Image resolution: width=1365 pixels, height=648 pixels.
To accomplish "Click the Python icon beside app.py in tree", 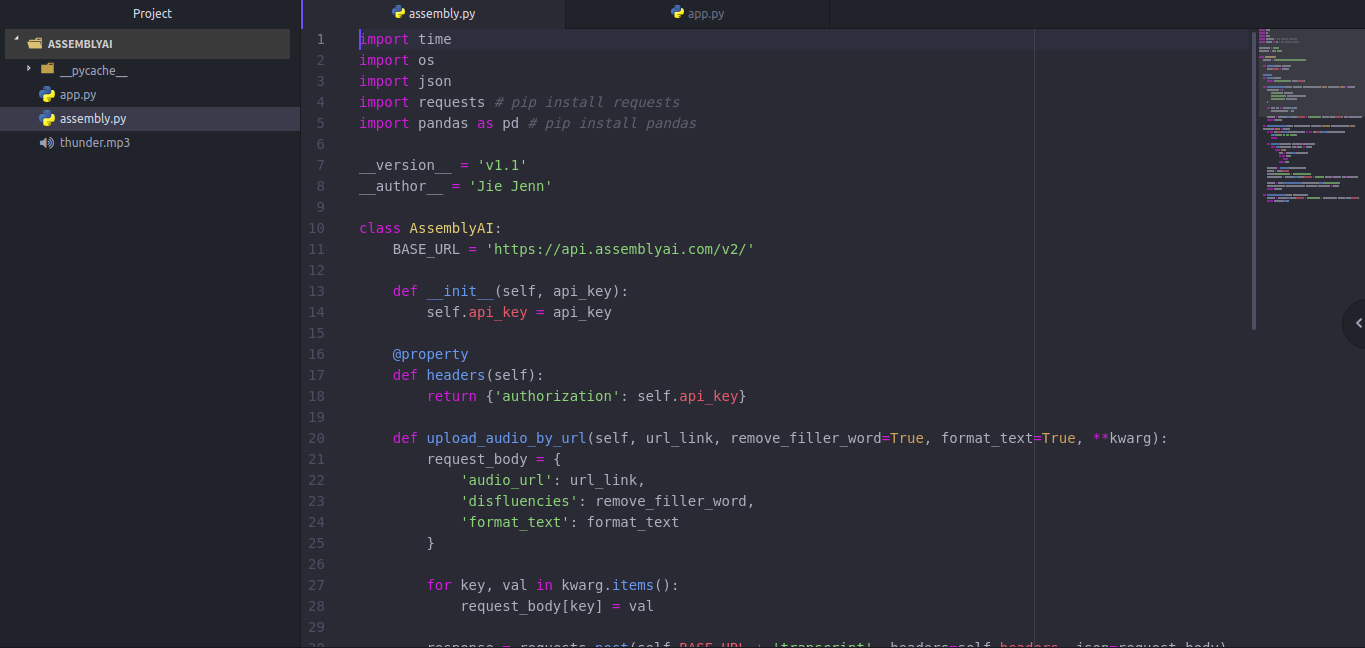I will click(x=47, y=95).
